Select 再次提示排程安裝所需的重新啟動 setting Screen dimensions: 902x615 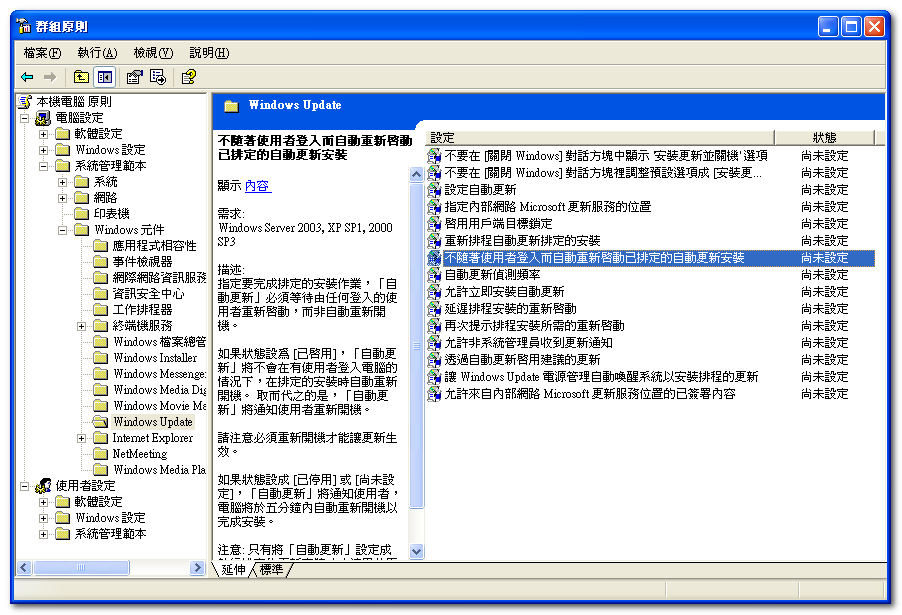534,326
